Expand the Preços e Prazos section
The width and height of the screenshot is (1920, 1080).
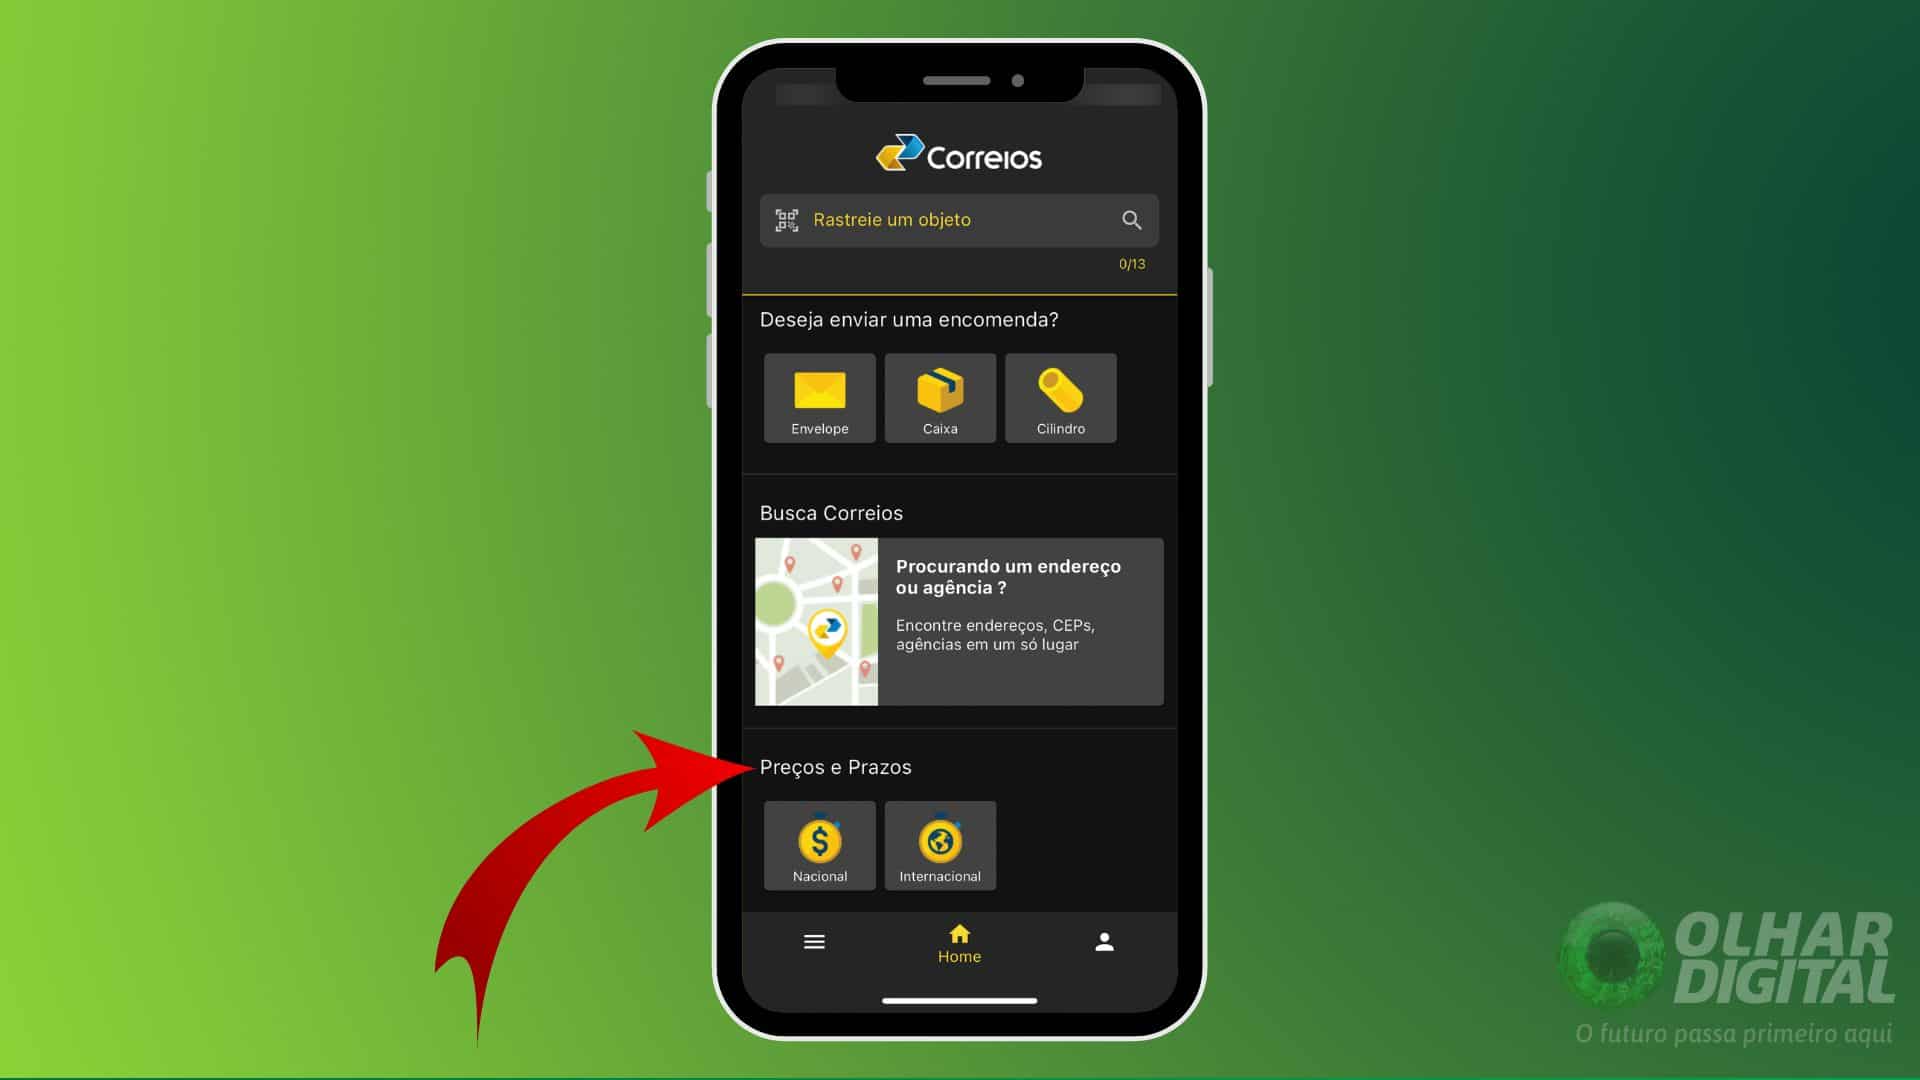[836, 766]
